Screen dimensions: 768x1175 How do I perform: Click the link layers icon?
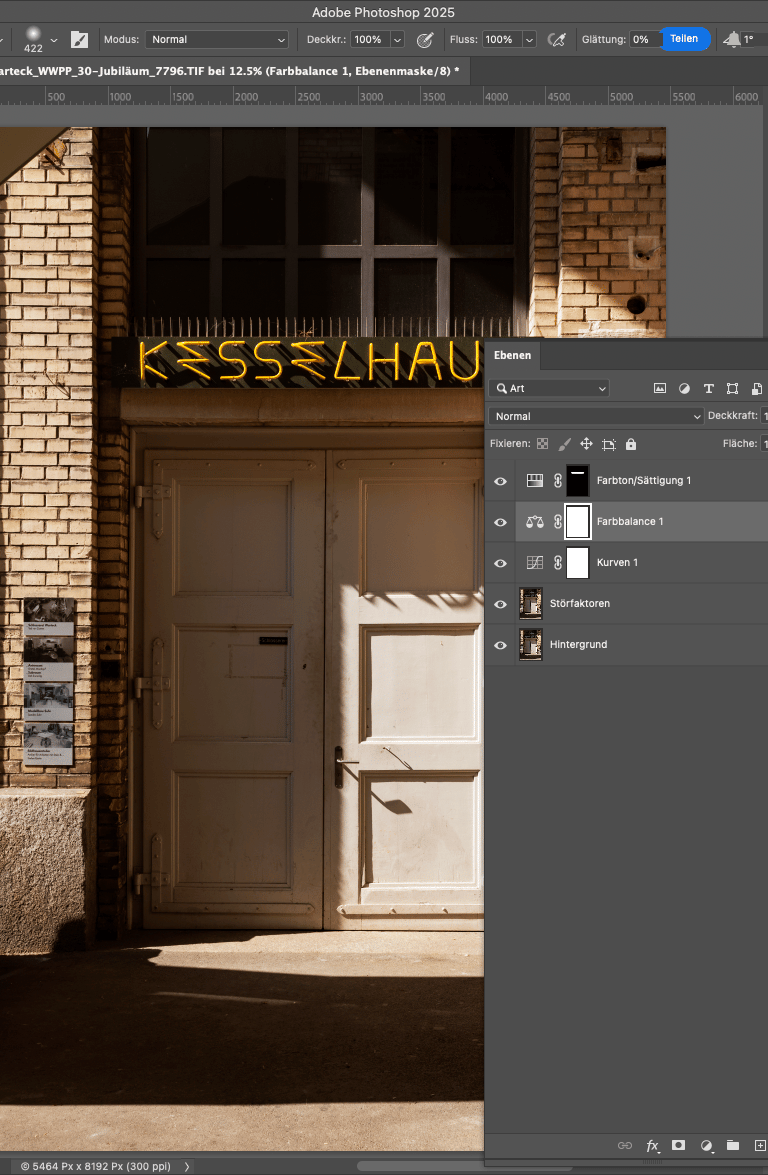click(x=624, y=1145)
